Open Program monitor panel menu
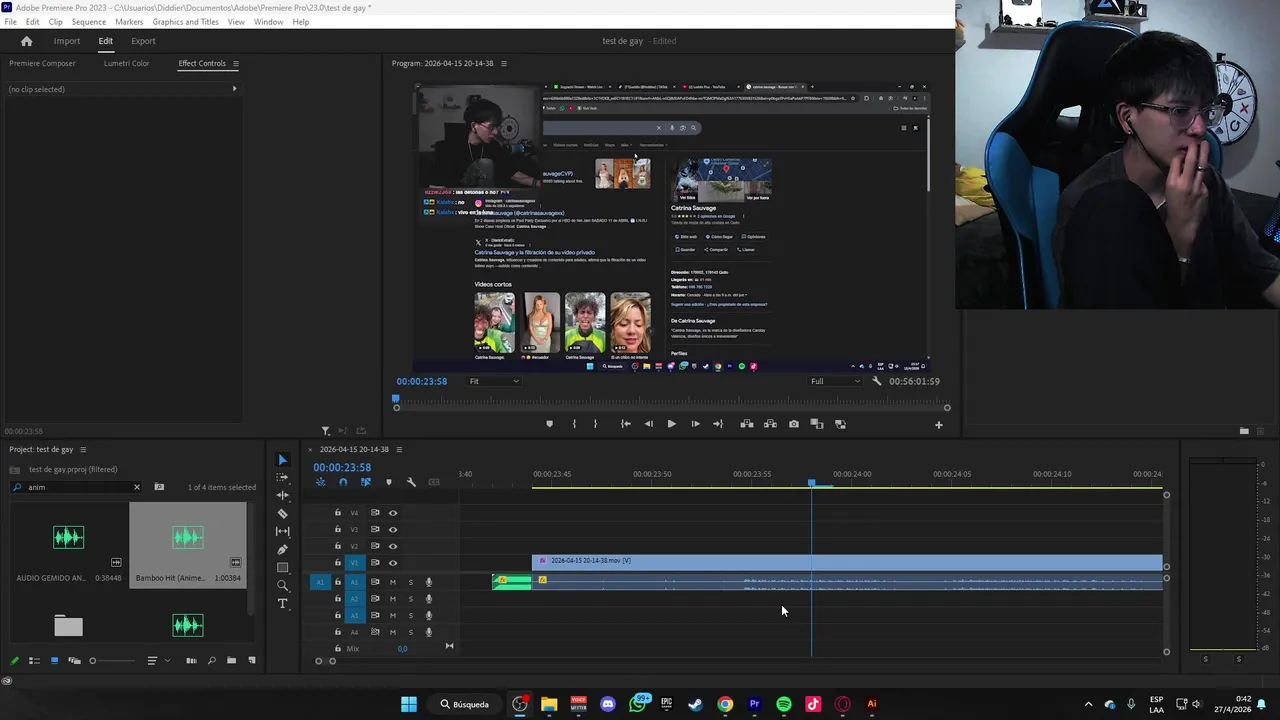 click(504, 64)
